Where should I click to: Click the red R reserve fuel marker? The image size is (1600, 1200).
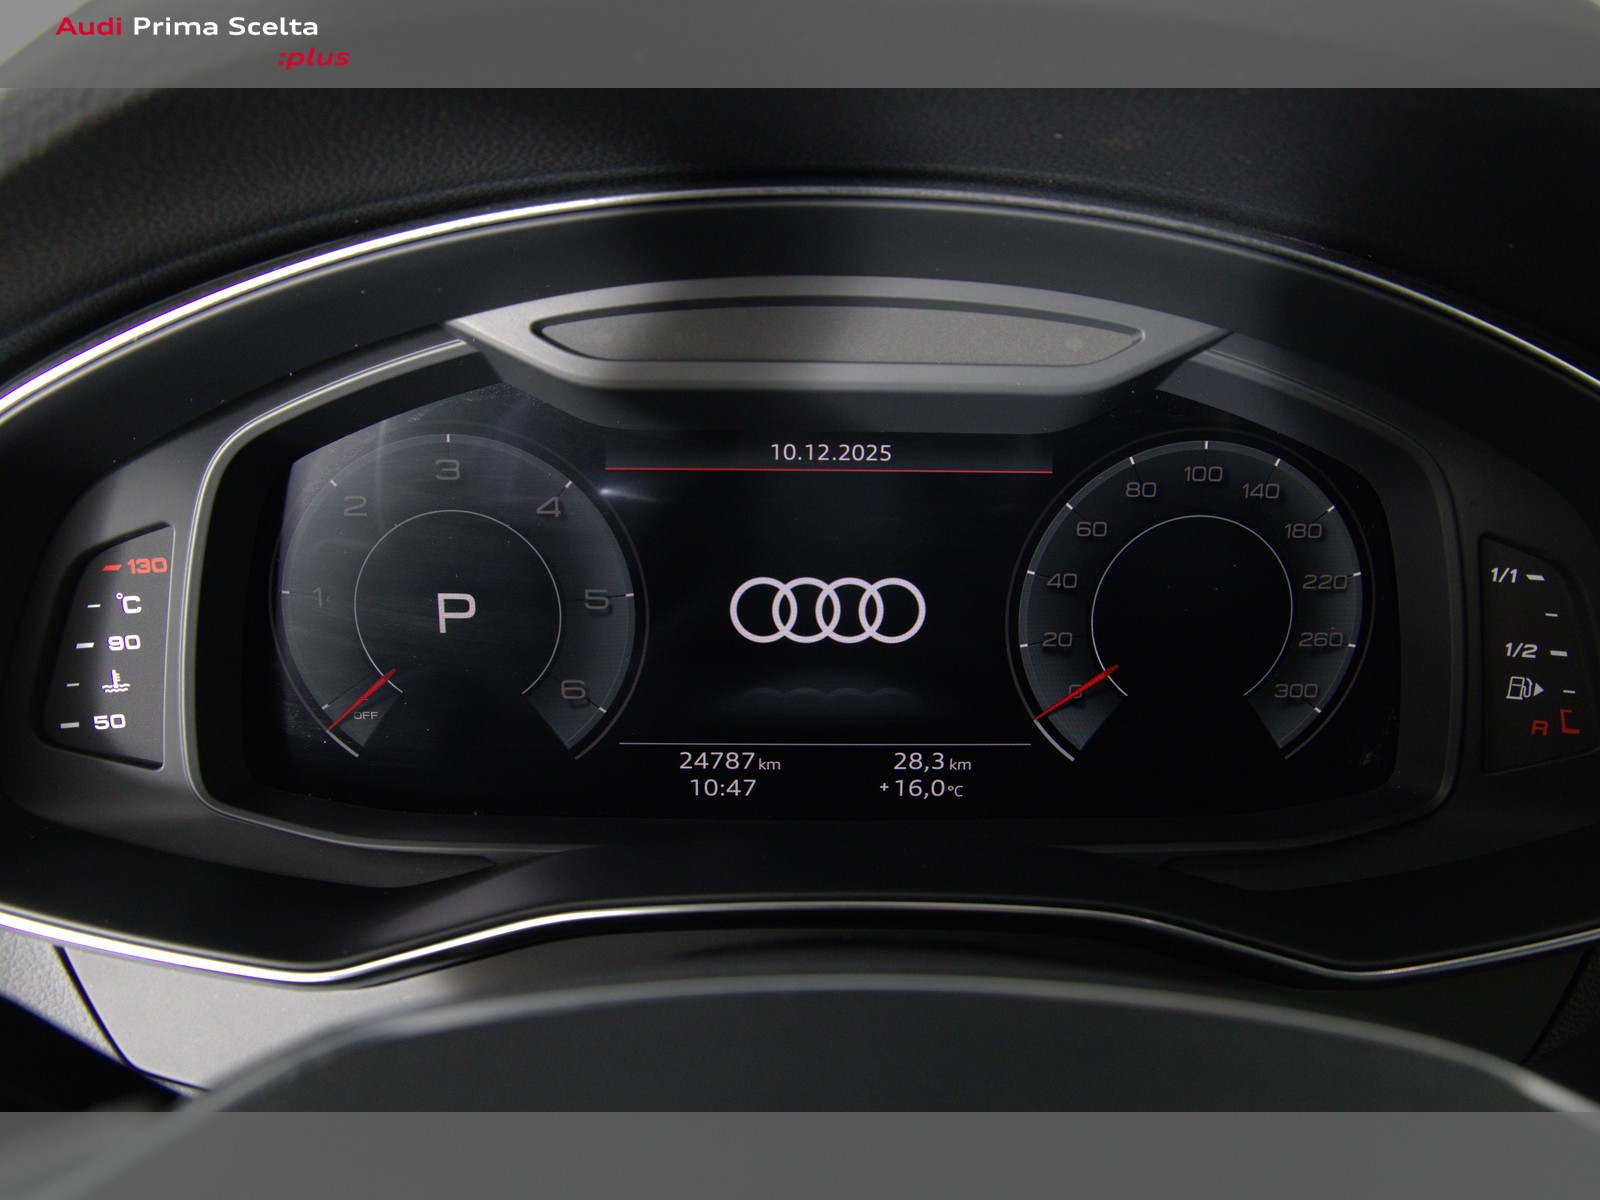pos(1540,727)
